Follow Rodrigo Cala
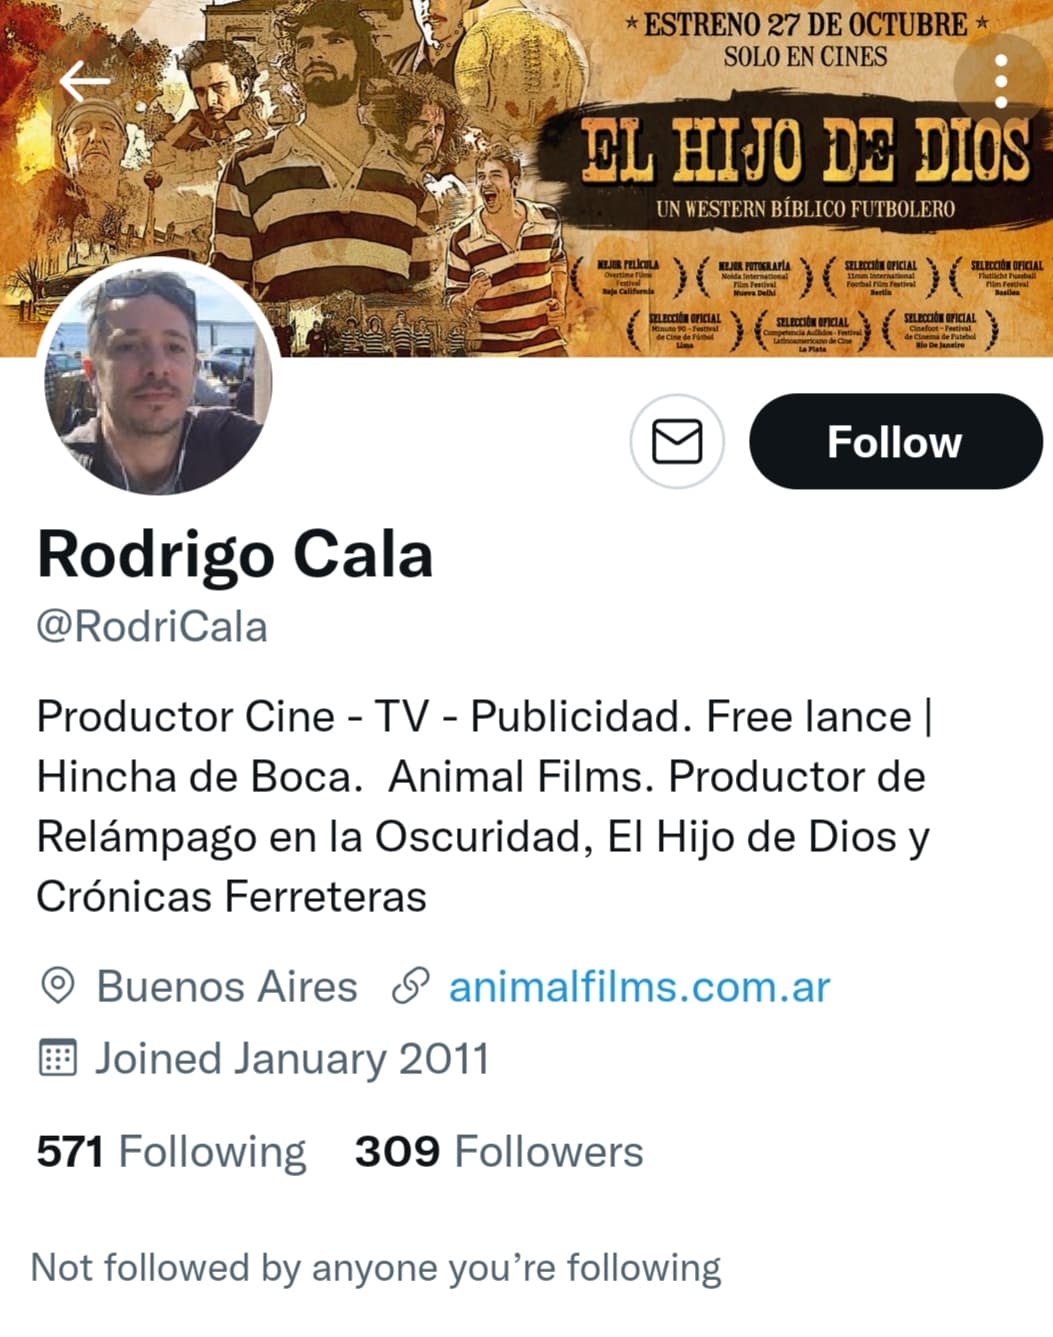Image resolution: width=1053 pixels, height=1337 pixels. 895,441
